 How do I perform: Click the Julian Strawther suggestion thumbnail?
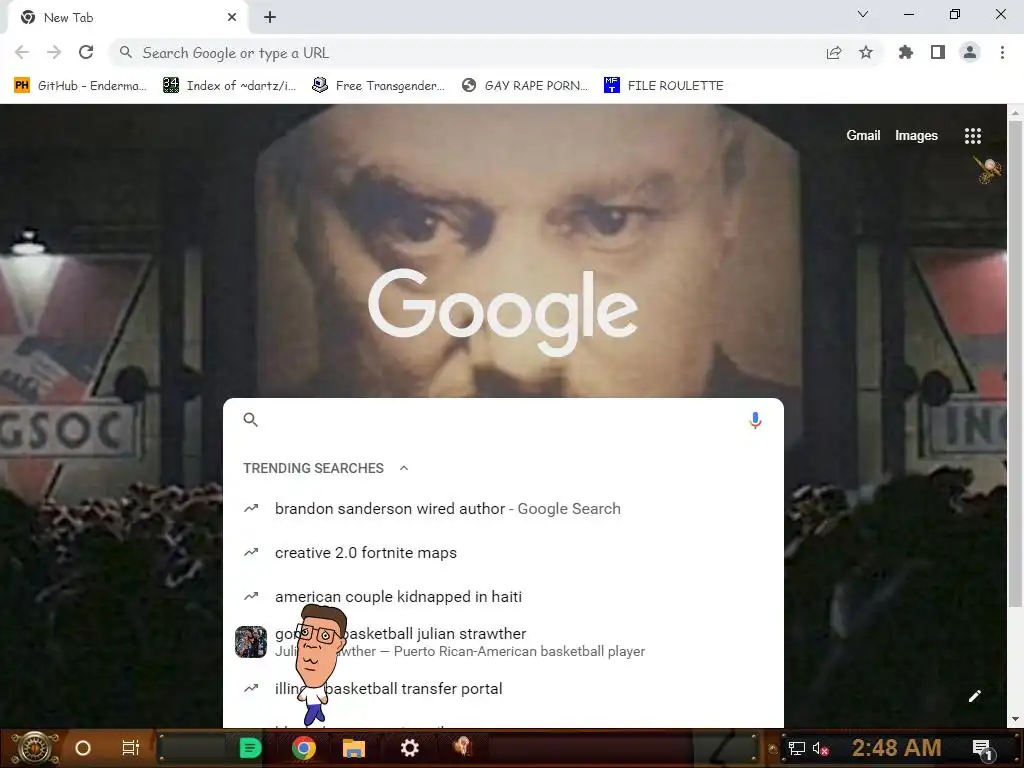pos(251,642)
